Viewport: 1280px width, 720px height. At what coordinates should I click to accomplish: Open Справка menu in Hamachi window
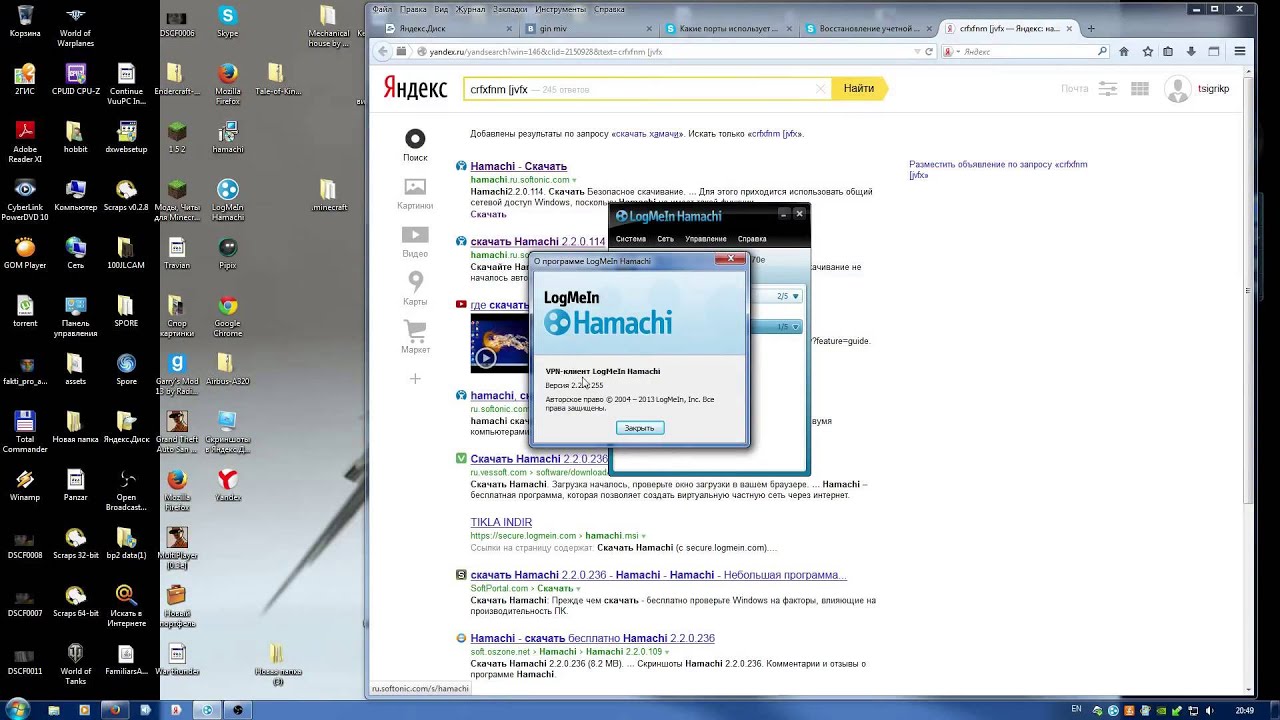click(752, 239)
